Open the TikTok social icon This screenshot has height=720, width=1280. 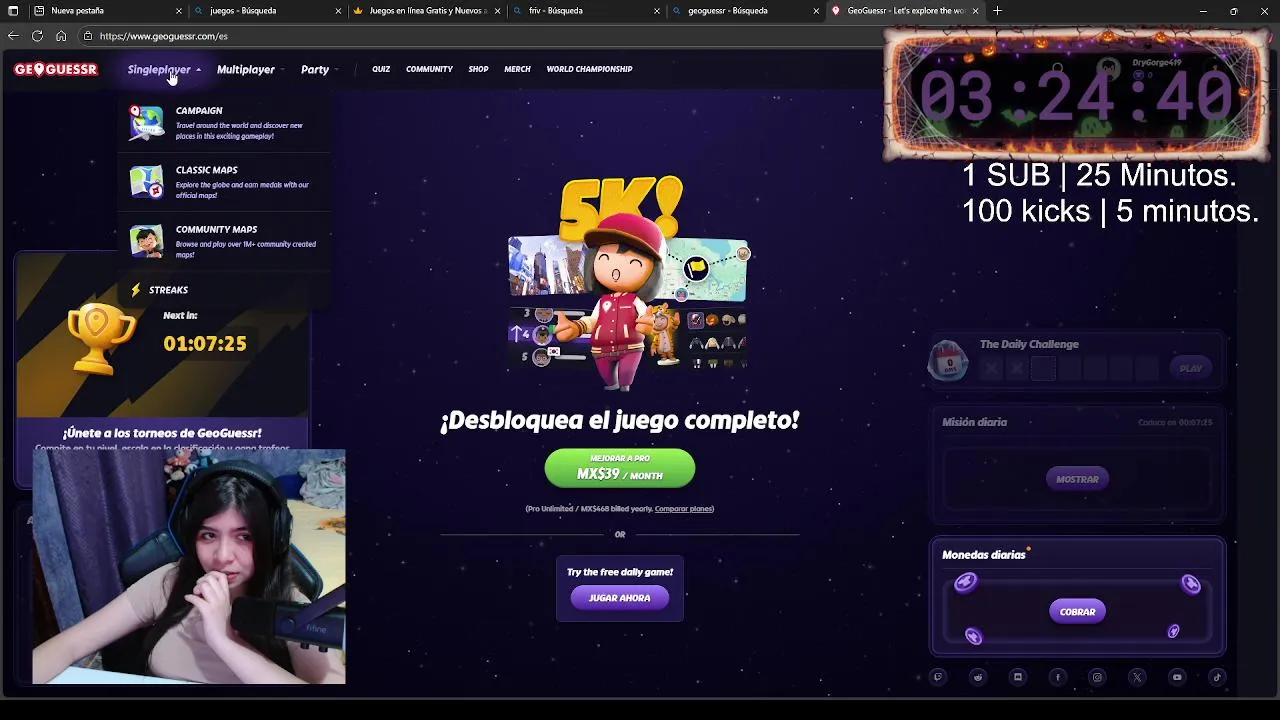coord(1217,677)
